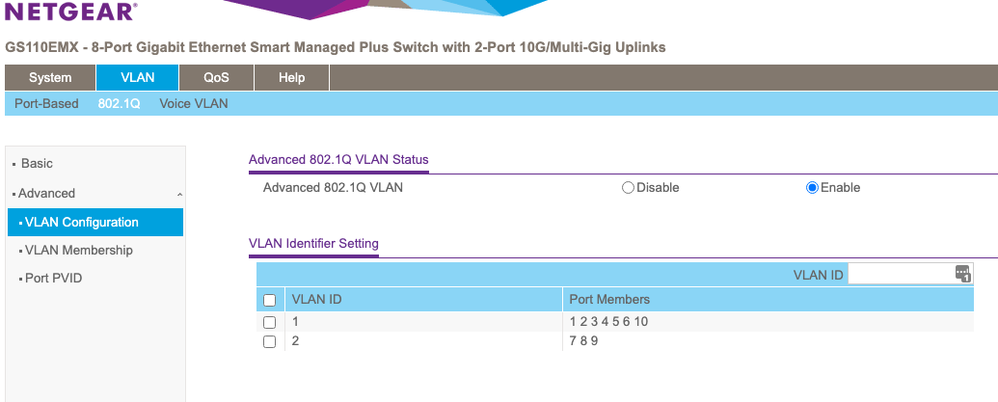This screenshot has height=402, width=998.
Task: Toggle the select-all VLANs header checkbox
Action: point(269,300)
